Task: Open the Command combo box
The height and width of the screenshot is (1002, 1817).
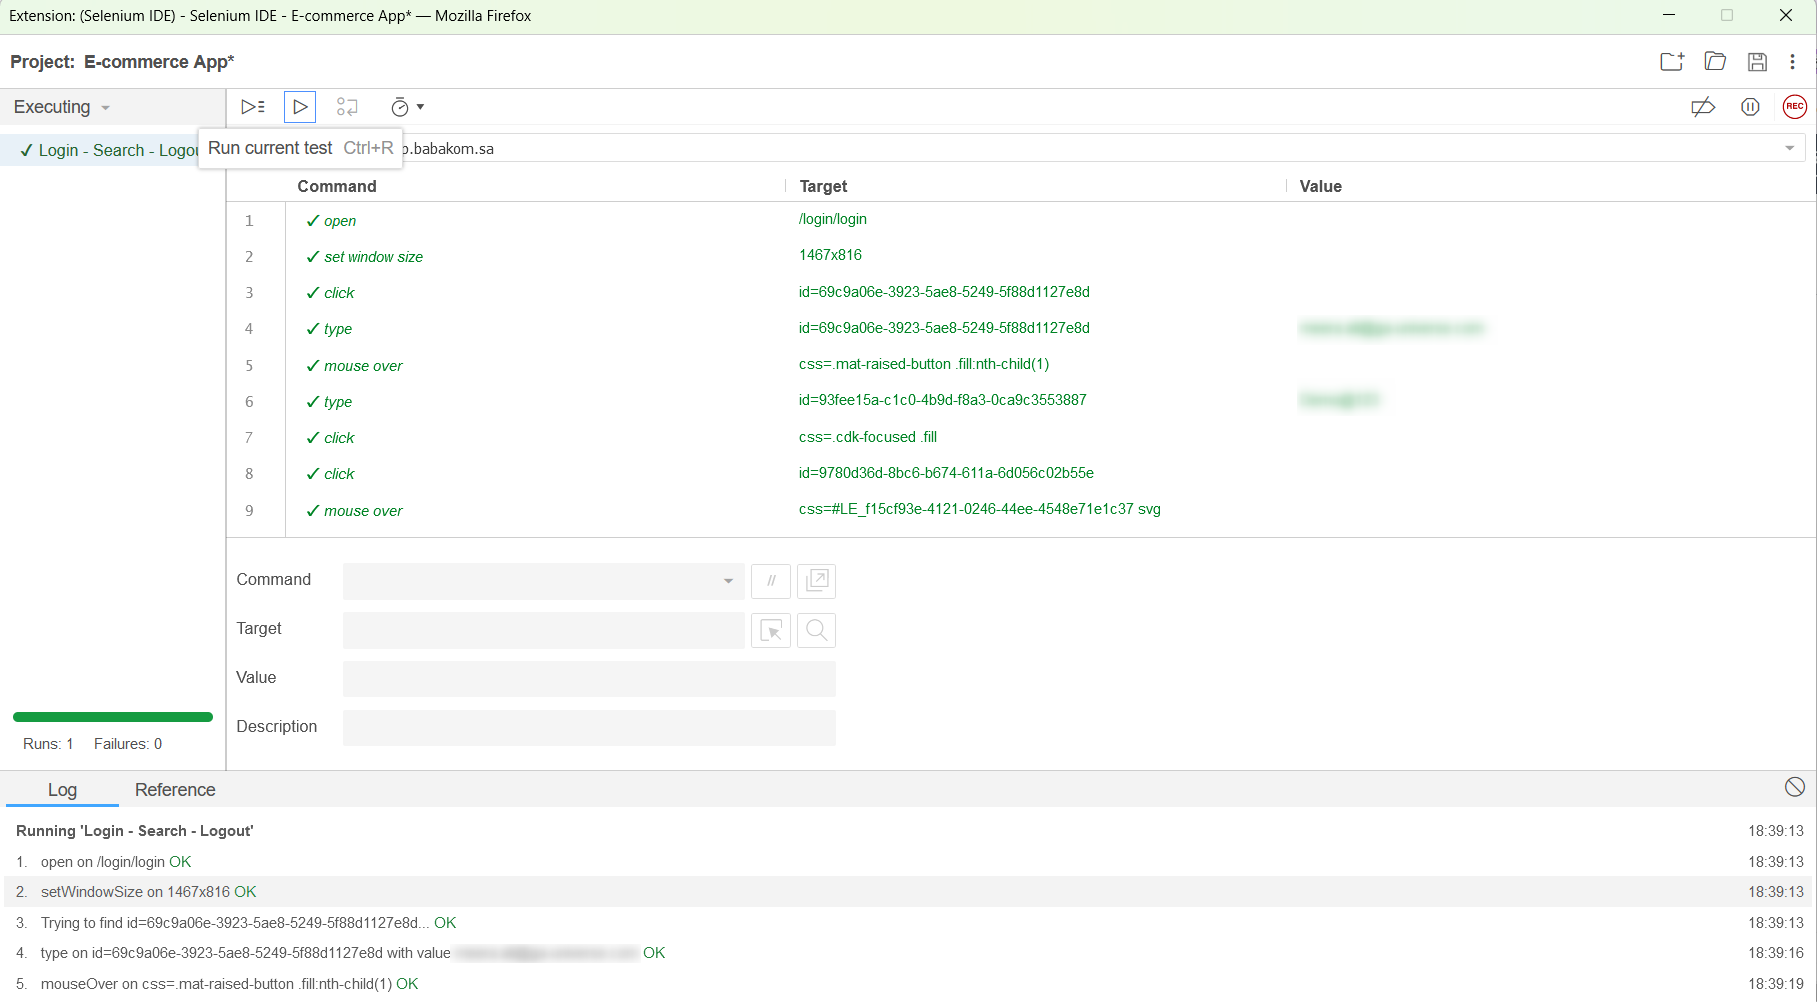Action: (543, 581)
